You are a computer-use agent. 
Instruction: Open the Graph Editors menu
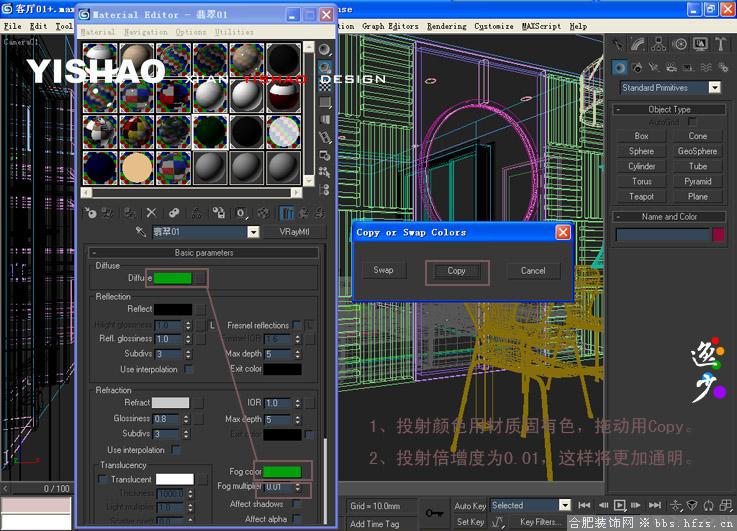coord(390,26)
